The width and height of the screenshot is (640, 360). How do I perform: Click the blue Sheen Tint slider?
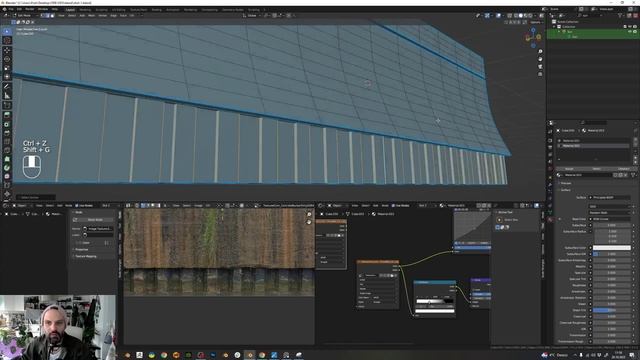pyautogui.click(x=611, y=310)
